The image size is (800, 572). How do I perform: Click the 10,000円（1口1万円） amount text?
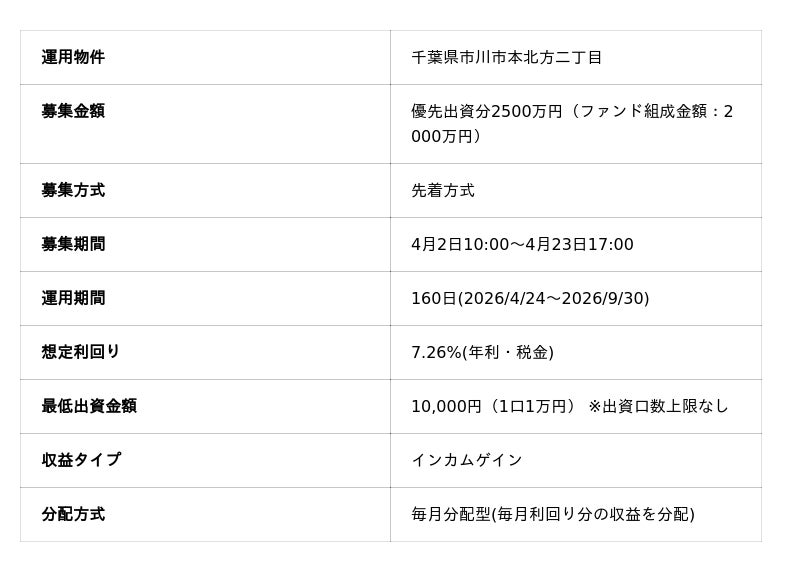pos(493,406)
